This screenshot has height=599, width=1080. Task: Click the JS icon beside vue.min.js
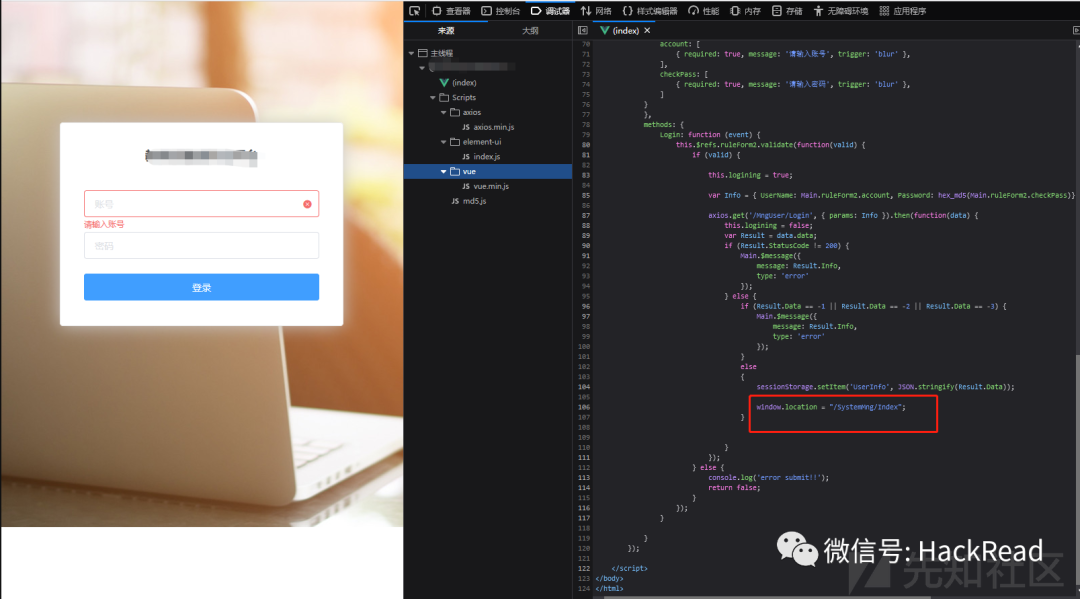point(466,186)
